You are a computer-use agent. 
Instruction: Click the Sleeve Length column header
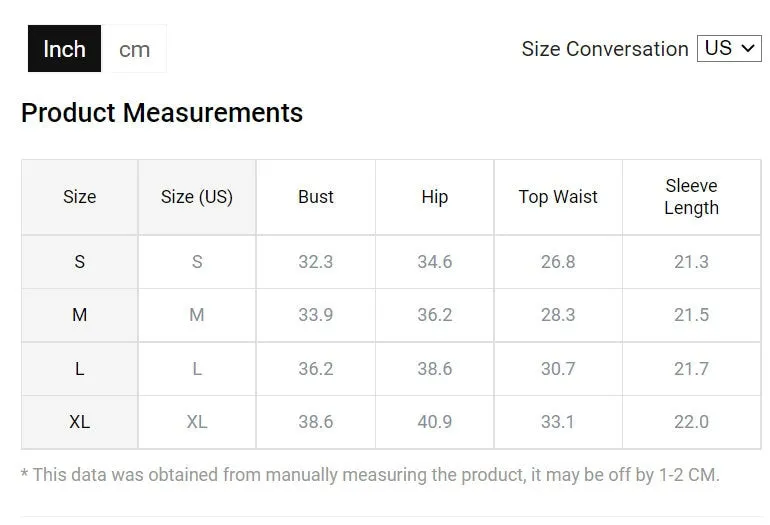click(x=691, y=197)
